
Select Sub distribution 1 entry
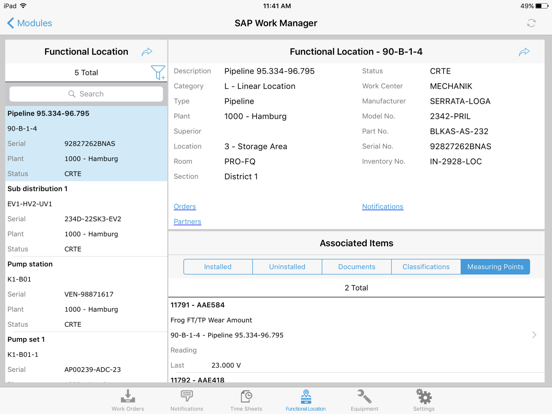(x=86, y=219)
